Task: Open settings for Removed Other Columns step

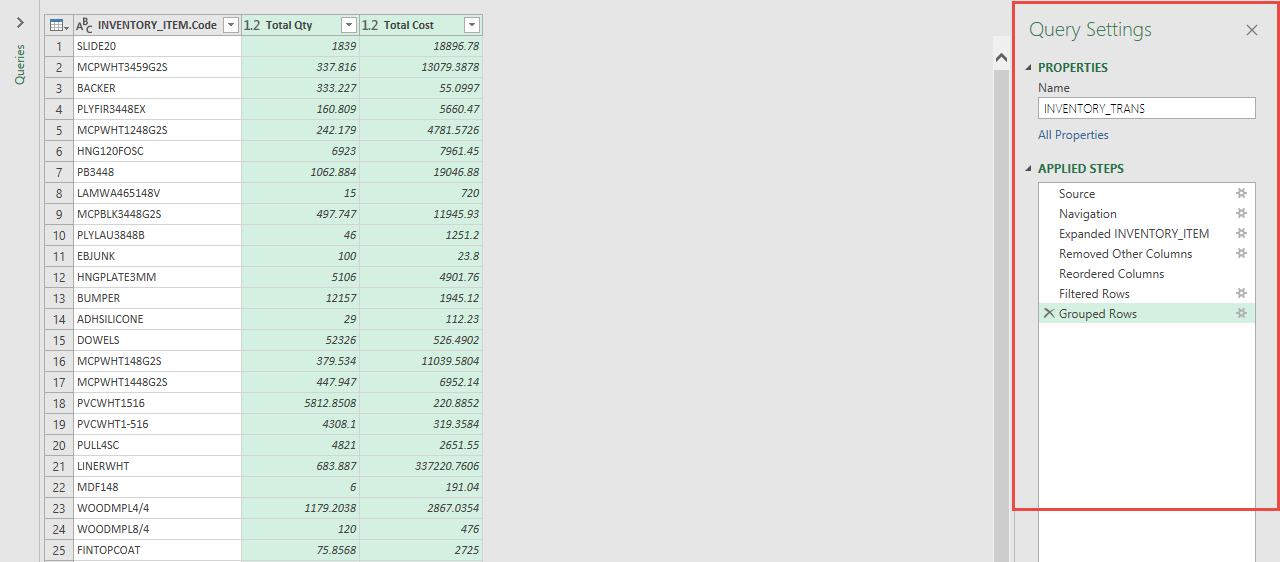Action: pyautogui.click(x=1241, y=254)
